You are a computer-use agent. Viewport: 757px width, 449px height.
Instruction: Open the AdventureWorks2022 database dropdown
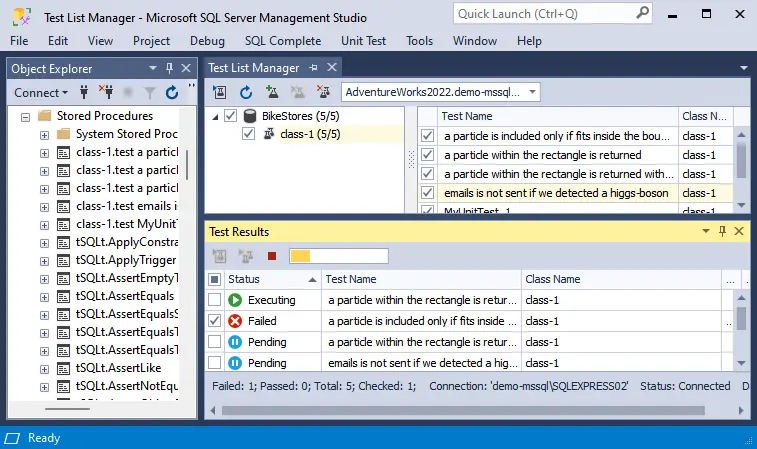pos(532,92)
